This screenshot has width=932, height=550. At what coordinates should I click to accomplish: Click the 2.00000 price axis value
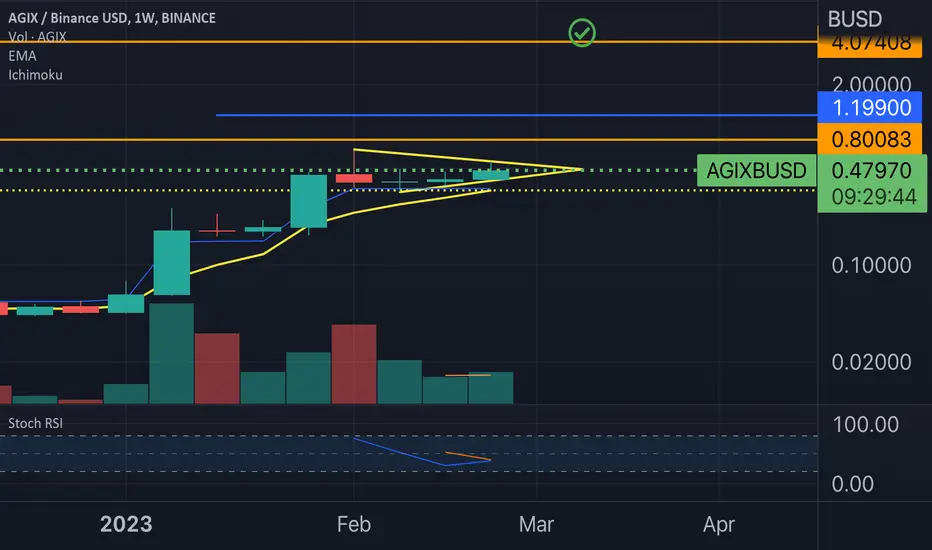coord(871,83)
